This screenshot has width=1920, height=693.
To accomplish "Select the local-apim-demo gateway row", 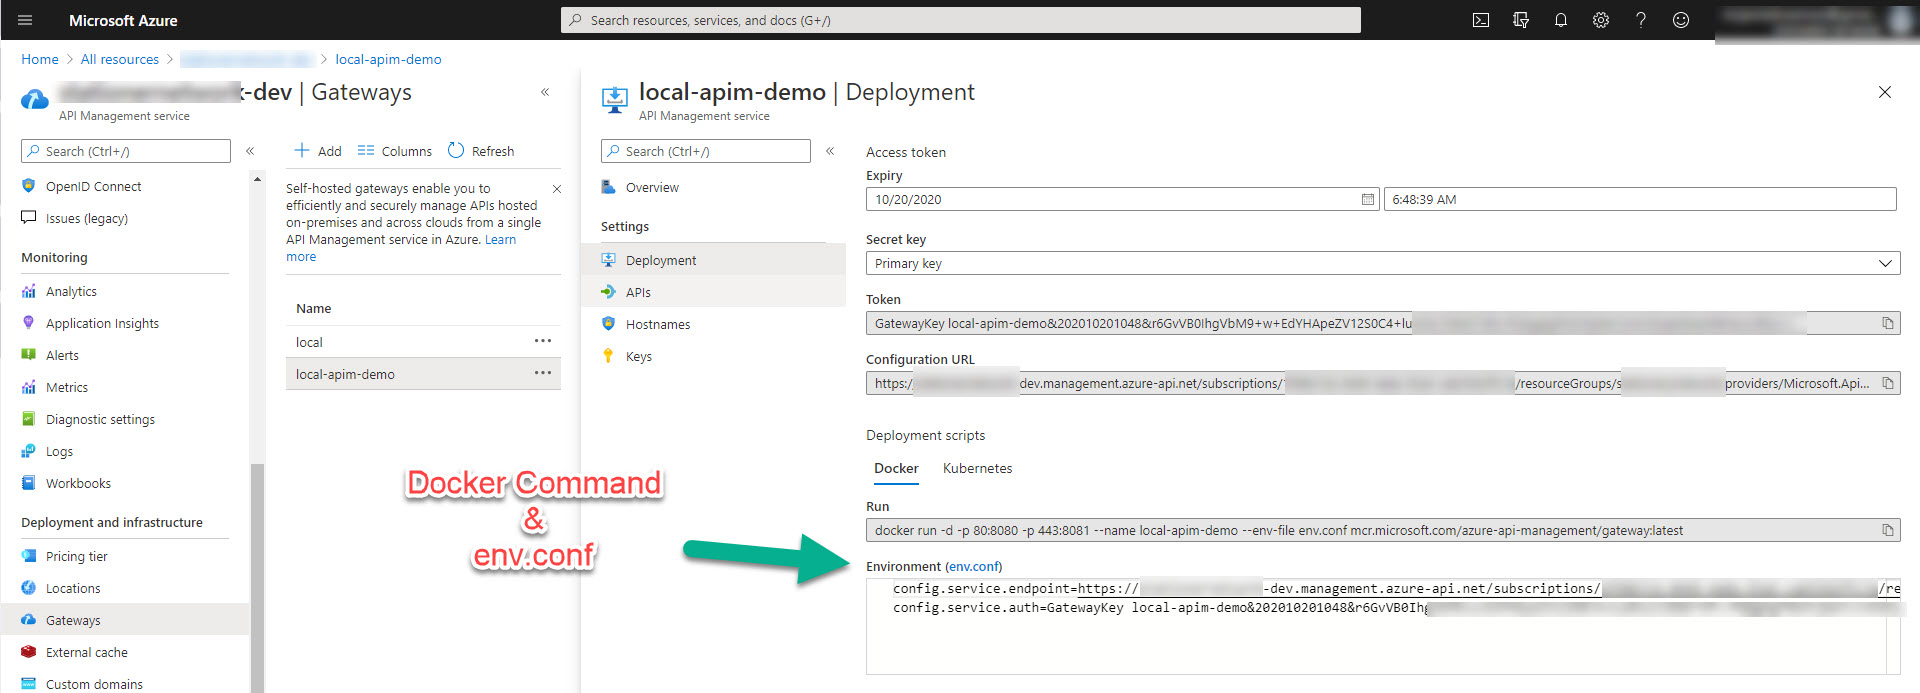I will (423, 374).
